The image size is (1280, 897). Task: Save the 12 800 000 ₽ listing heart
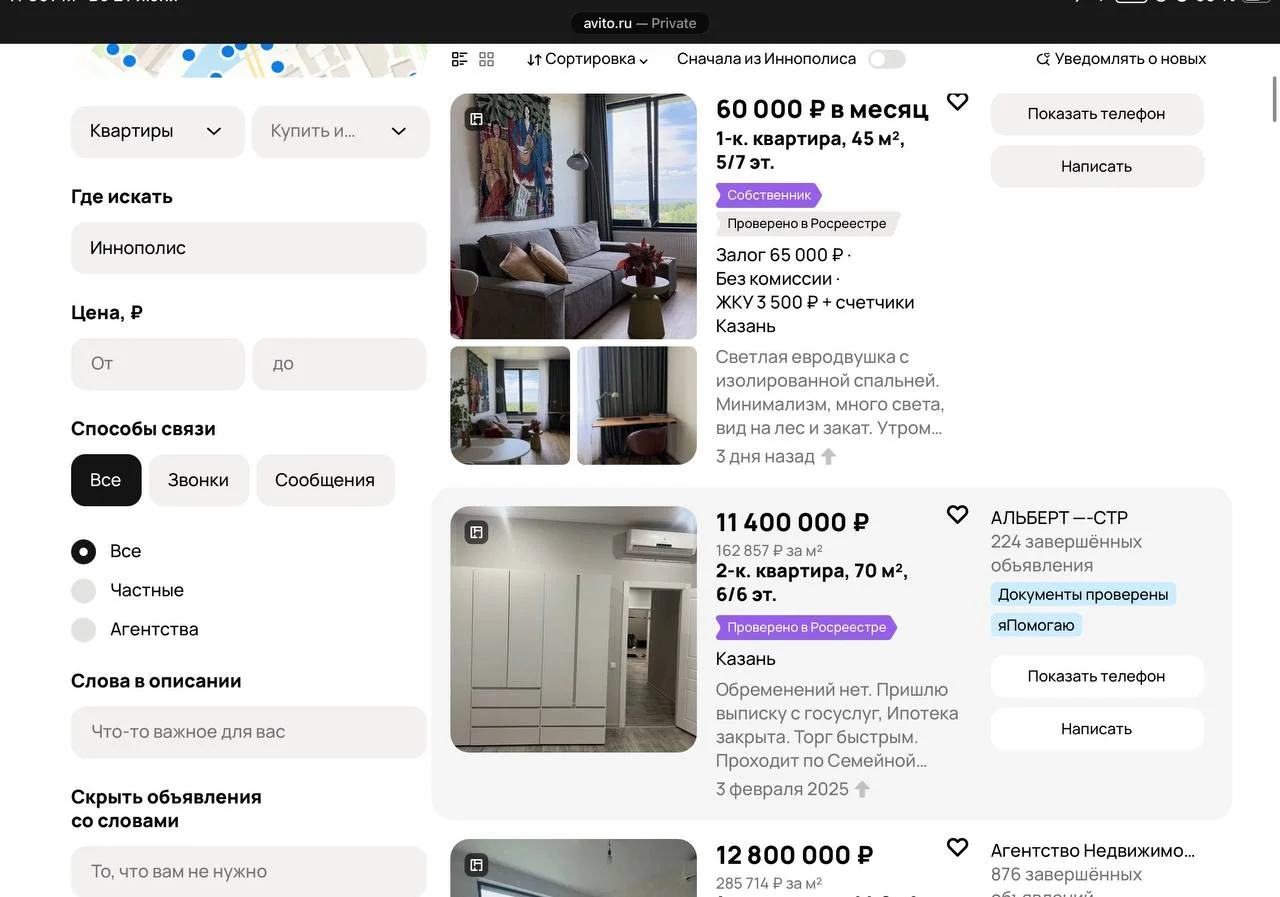pyautogui.click(x=957, y=848)
